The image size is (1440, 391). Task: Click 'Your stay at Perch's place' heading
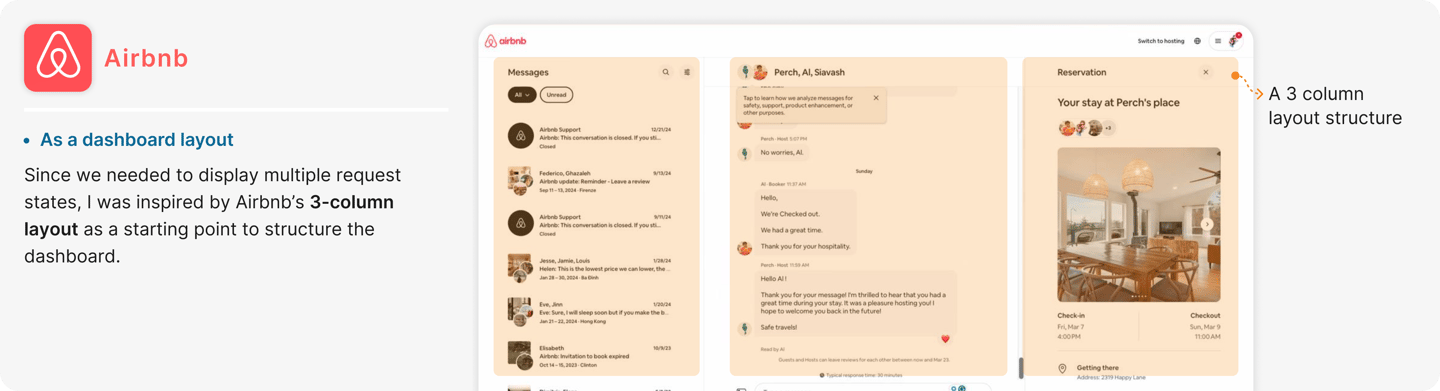point(1118,102)
